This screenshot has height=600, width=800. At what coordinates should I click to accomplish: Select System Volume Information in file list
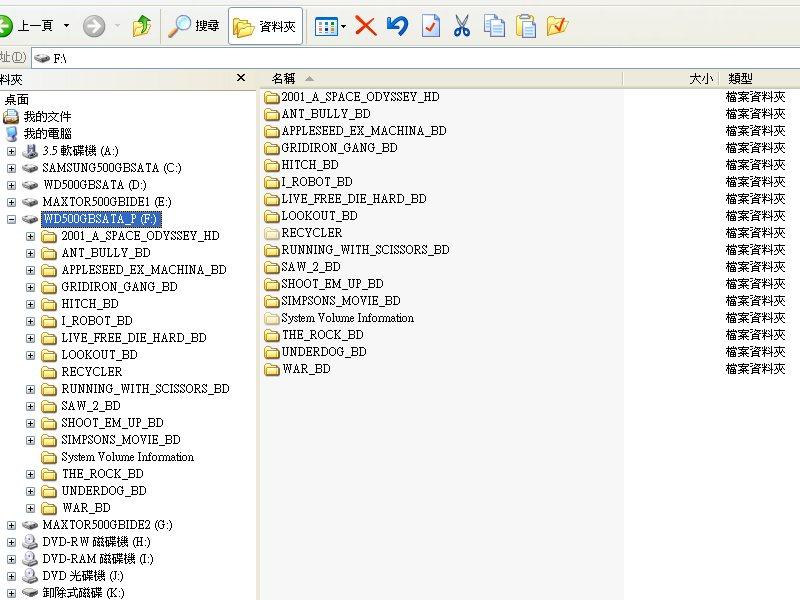pos(347,318)
